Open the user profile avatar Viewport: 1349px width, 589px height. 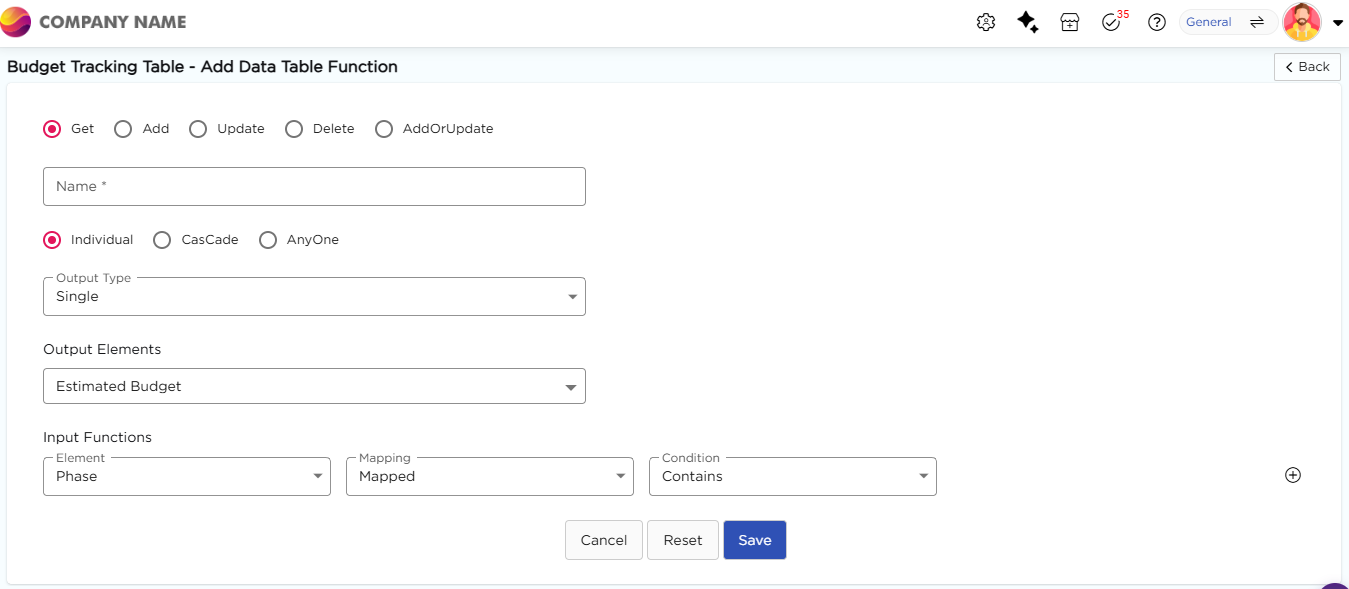1302,22
